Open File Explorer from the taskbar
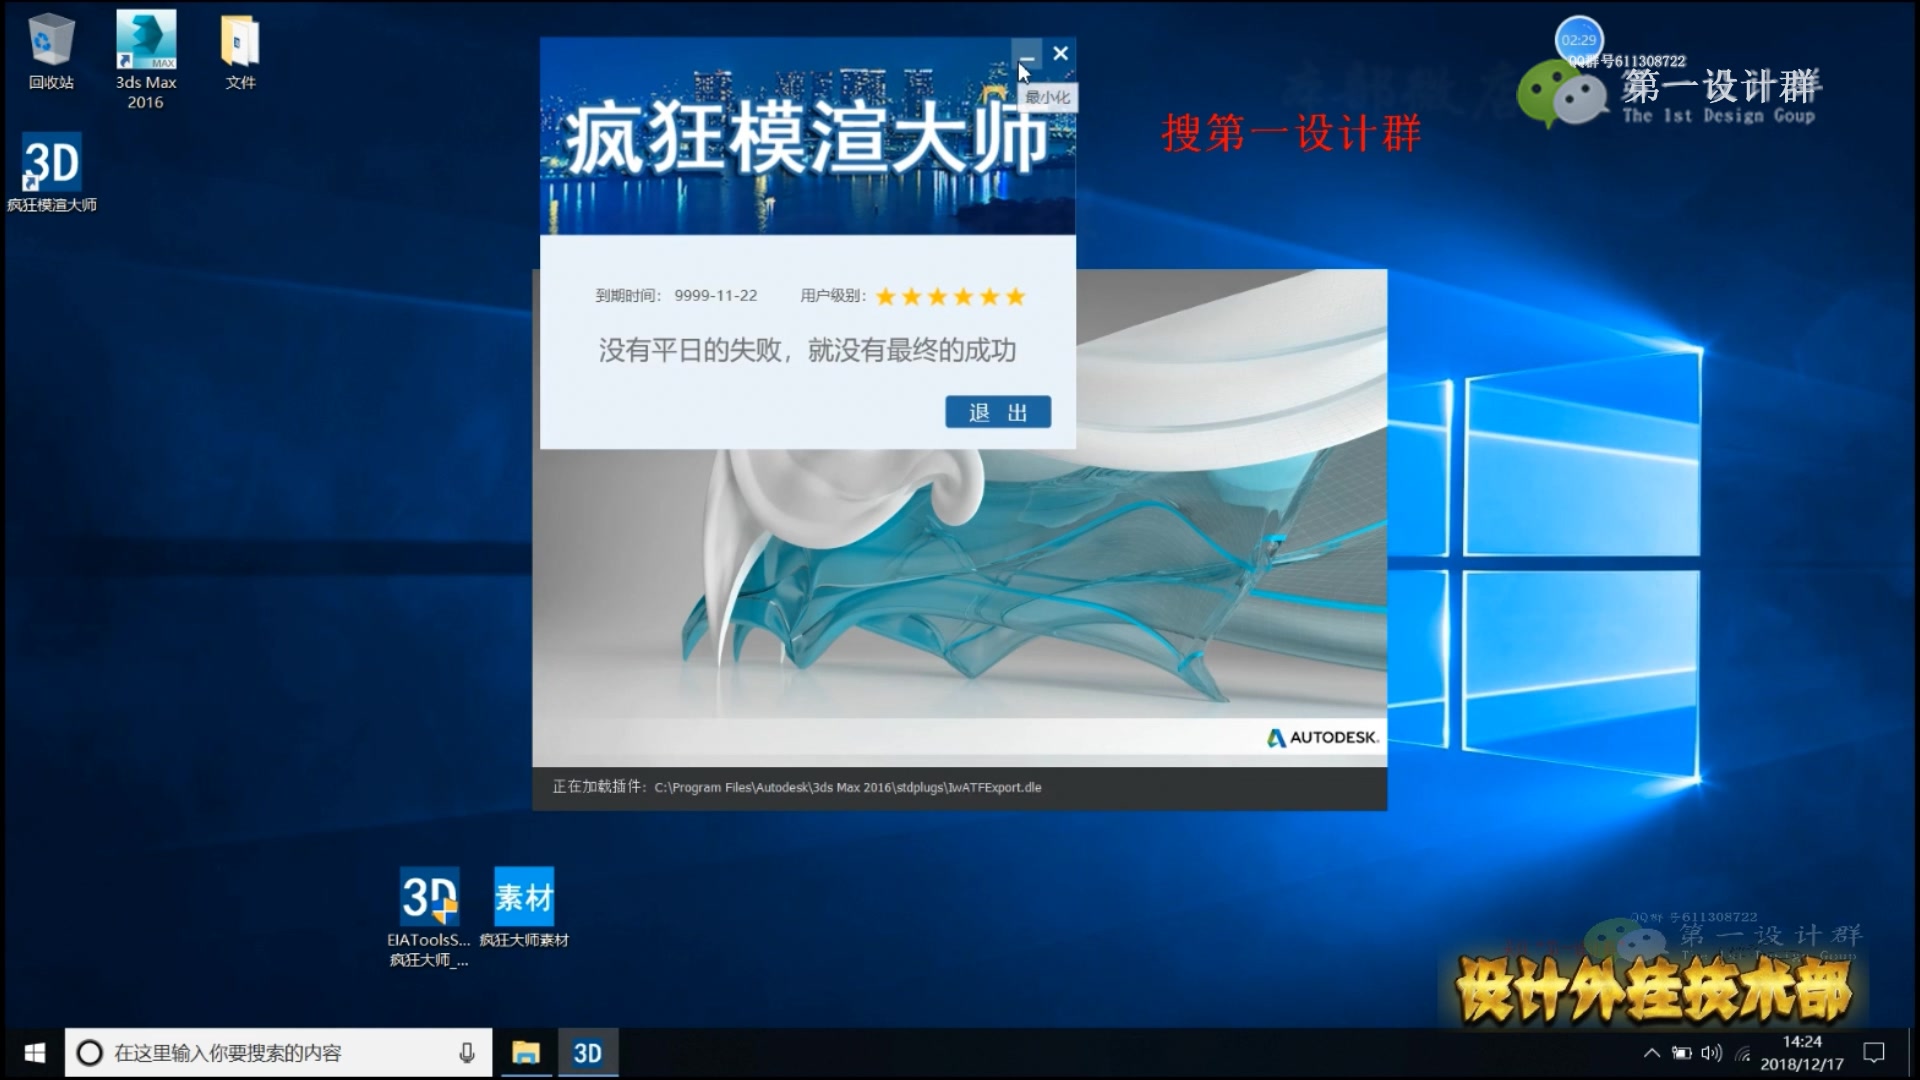The width and height of the screenshot is (1920, 1080). [x=526, y=1053]
